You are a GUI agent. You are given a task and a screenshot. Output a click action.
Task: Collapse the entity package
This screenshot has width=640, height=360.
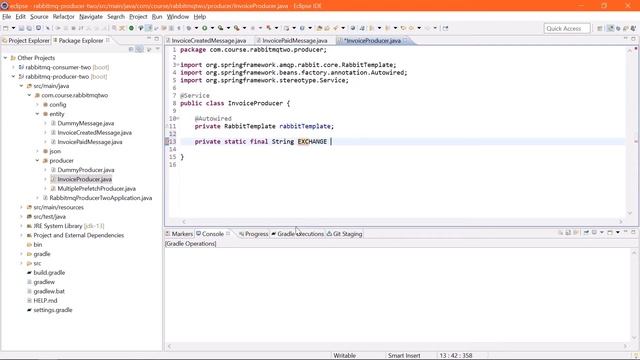coord(38,114)
